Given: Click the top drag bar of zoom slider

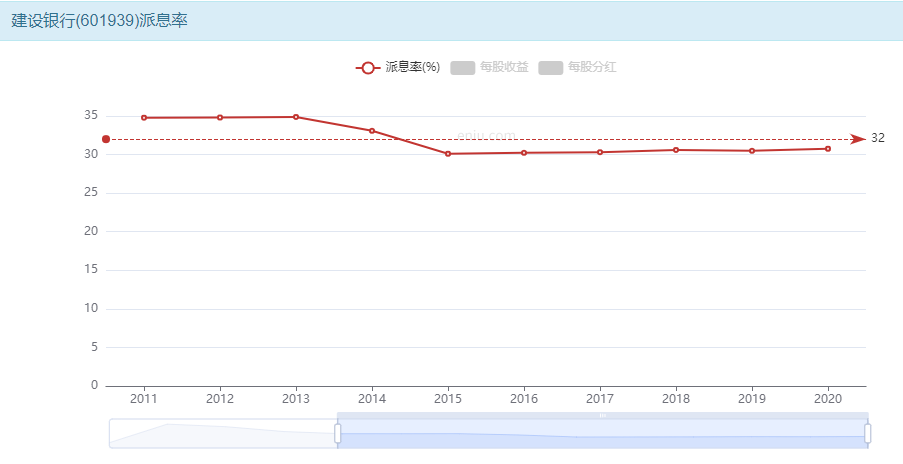Looking at the screenshot, I should tap(602, 415).
